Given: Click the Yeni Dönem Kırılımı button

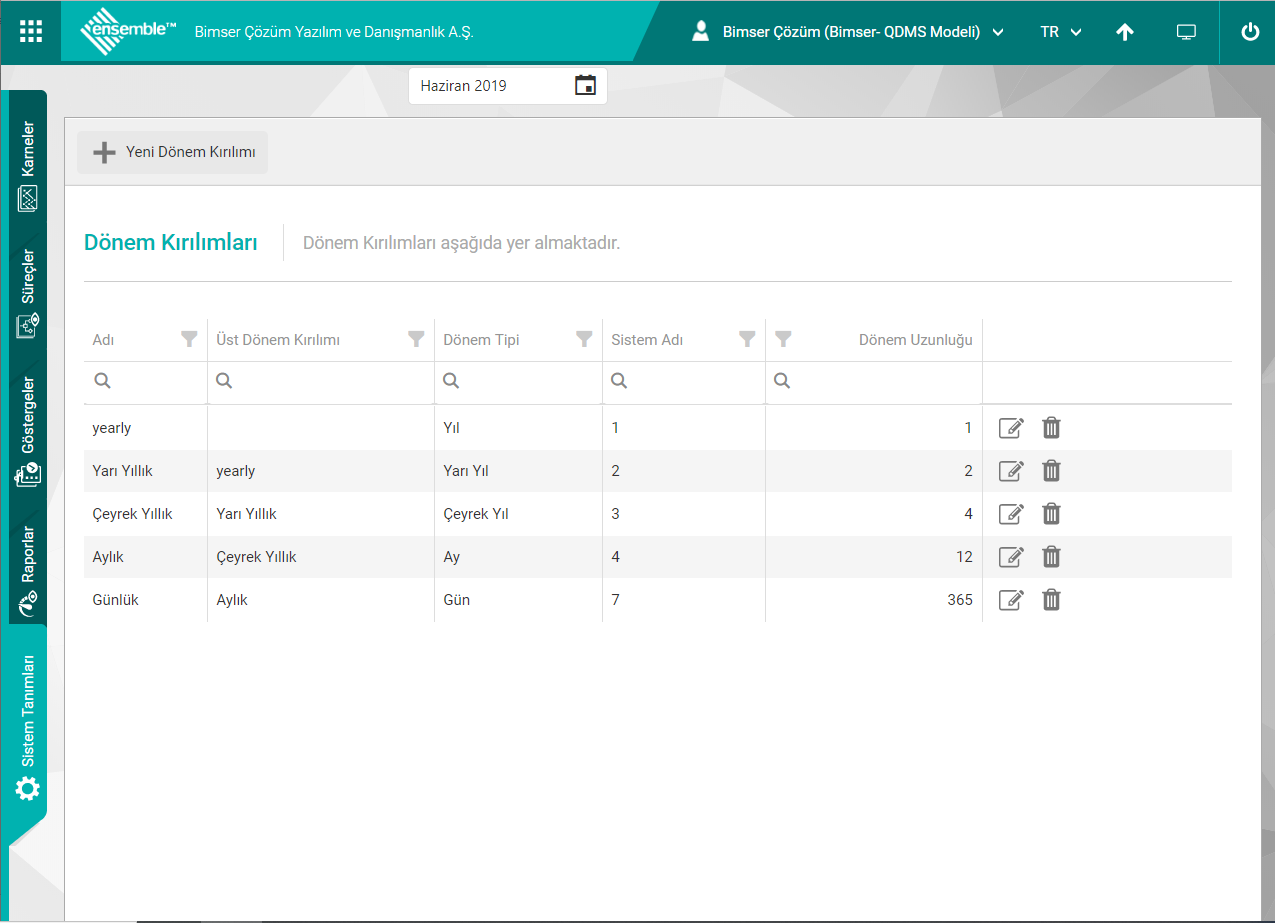Looking at the screenshot, I should [173, 153].
